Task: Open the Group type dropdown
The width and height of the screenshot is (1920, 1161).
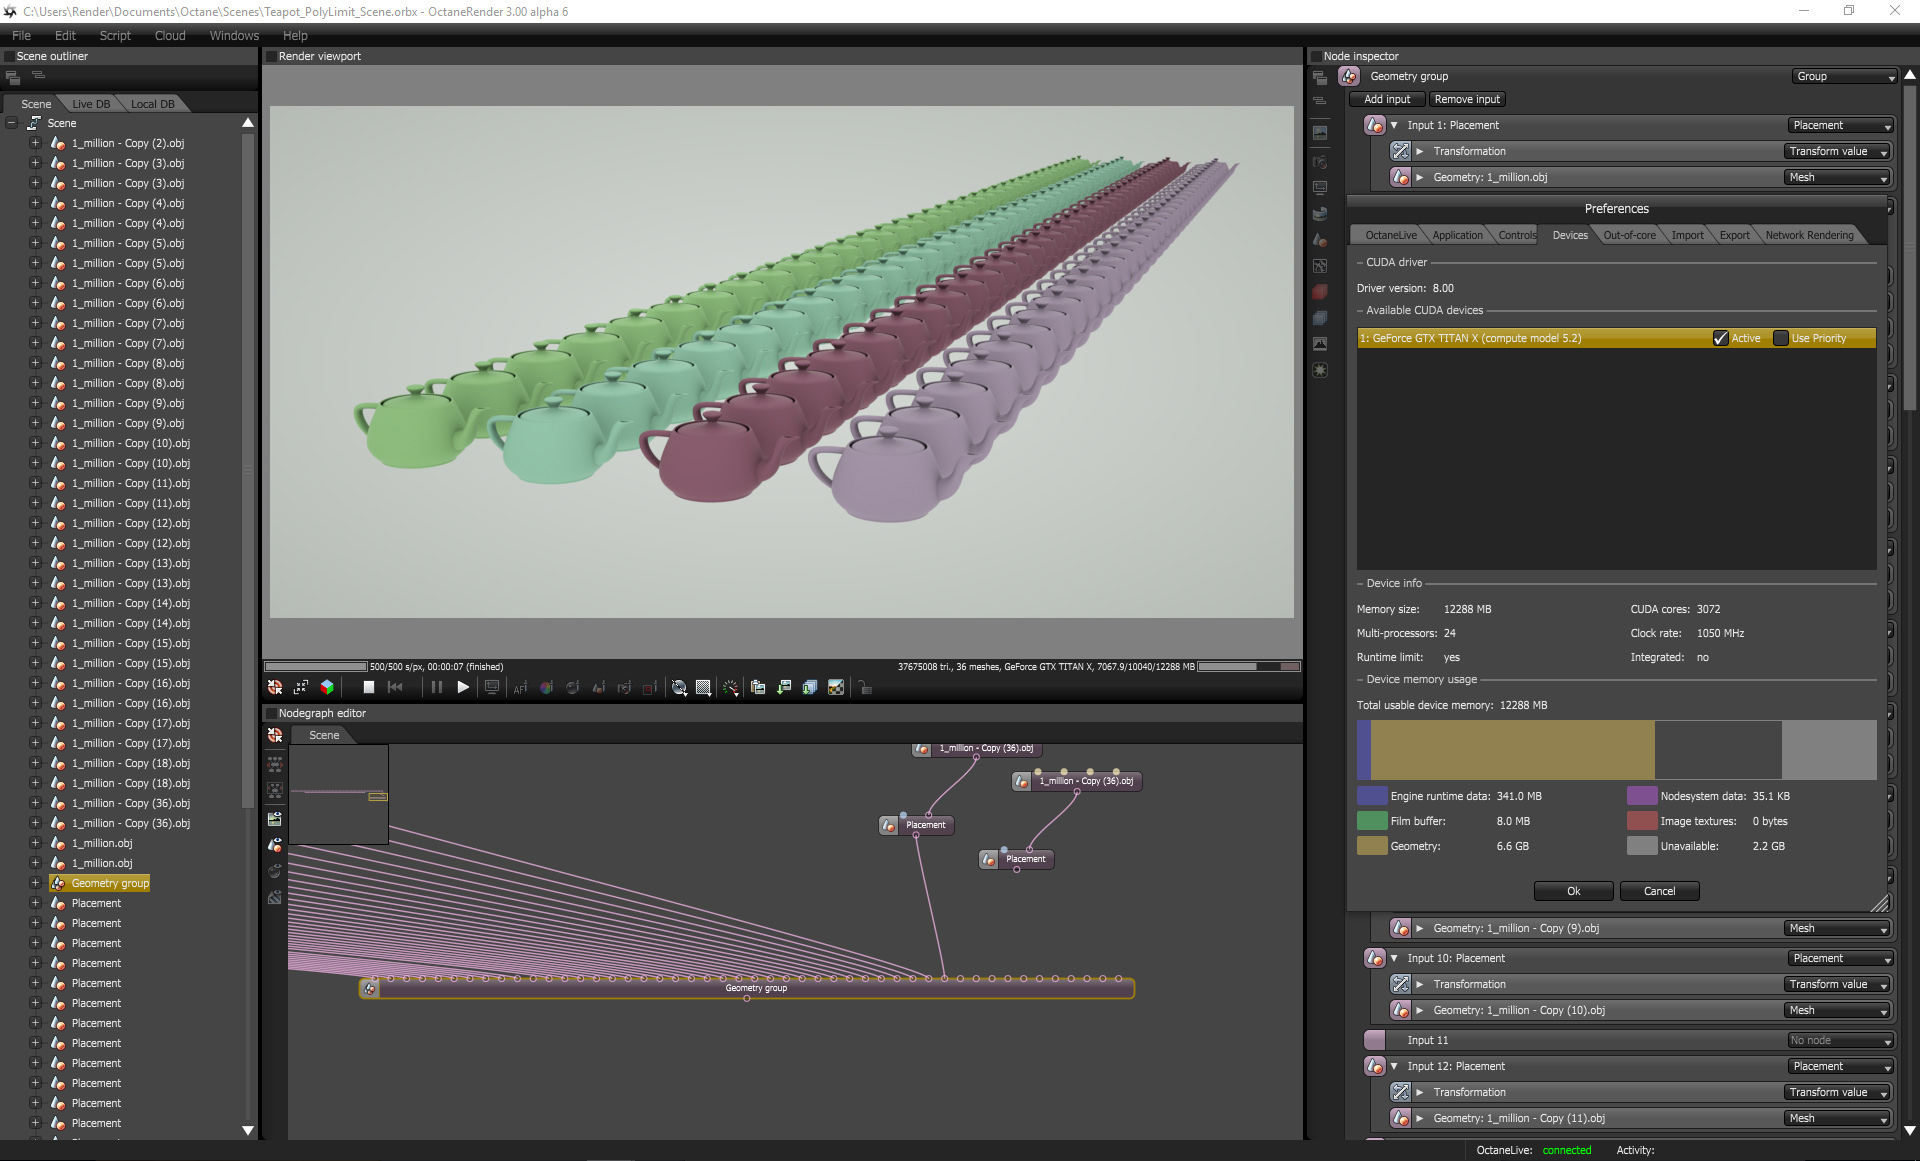Action: [1844, 77]
